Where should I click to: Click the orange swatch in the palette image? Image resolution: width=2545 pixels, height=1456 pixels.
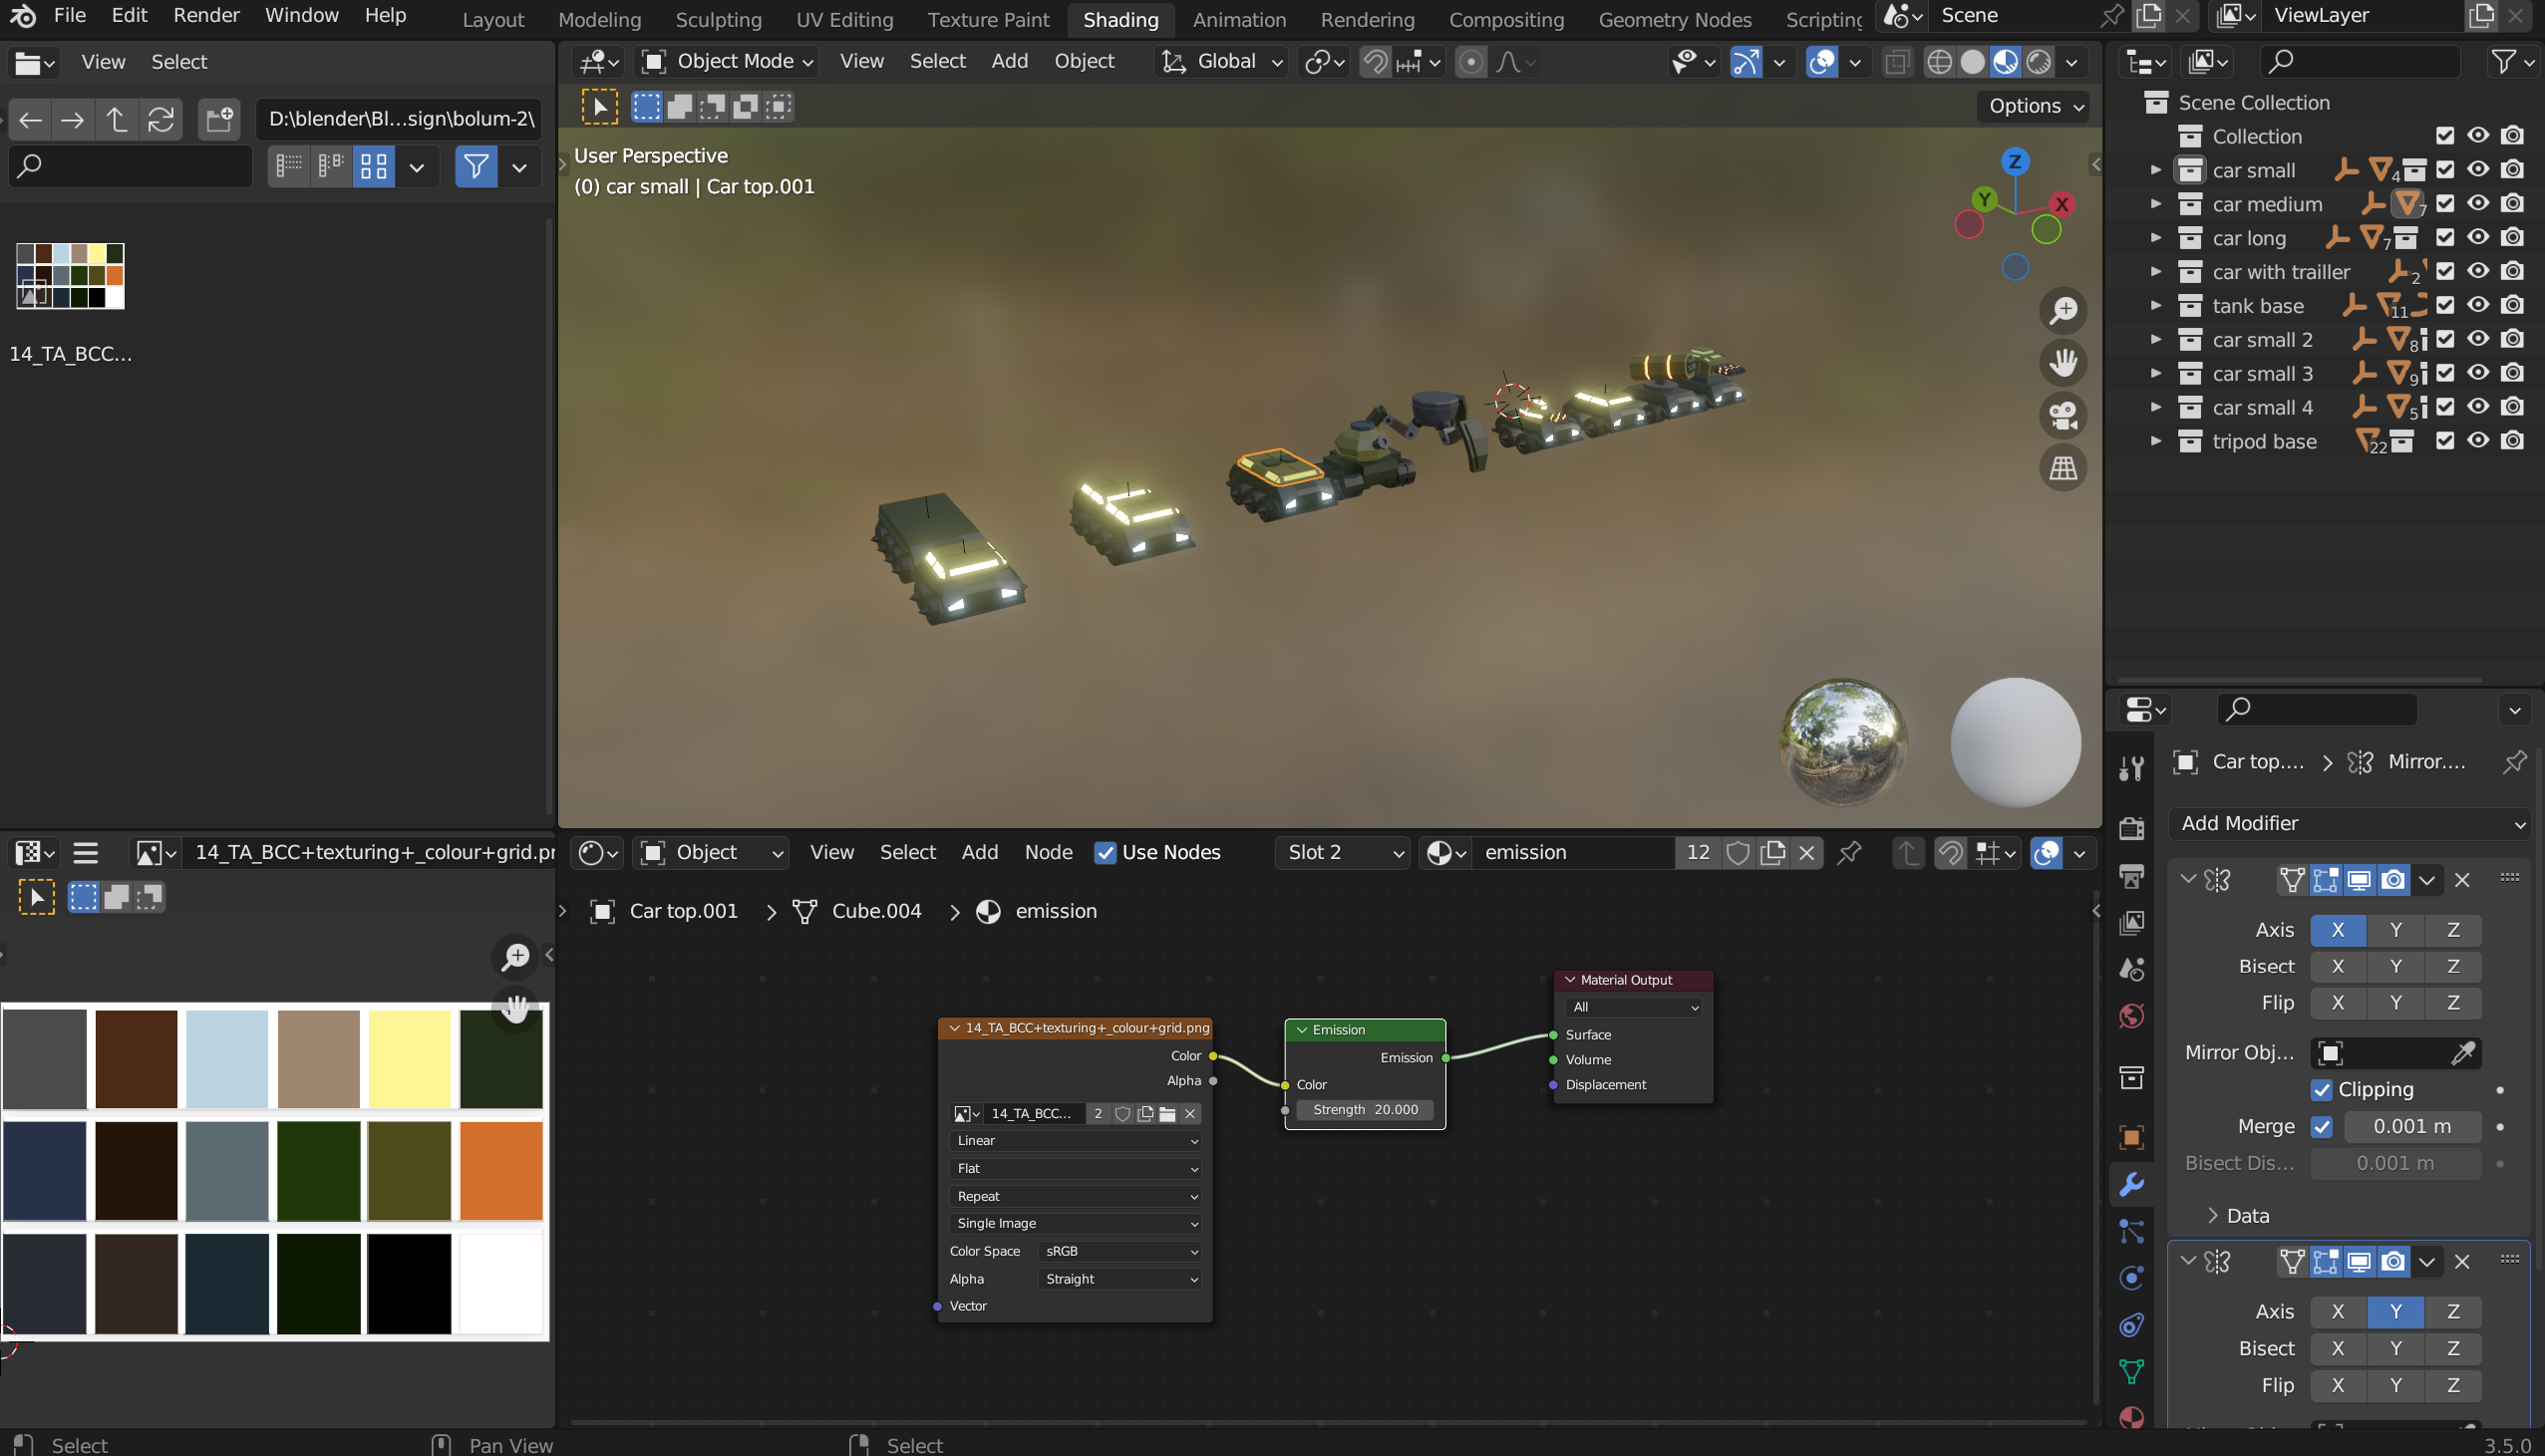pos(501,1170)
